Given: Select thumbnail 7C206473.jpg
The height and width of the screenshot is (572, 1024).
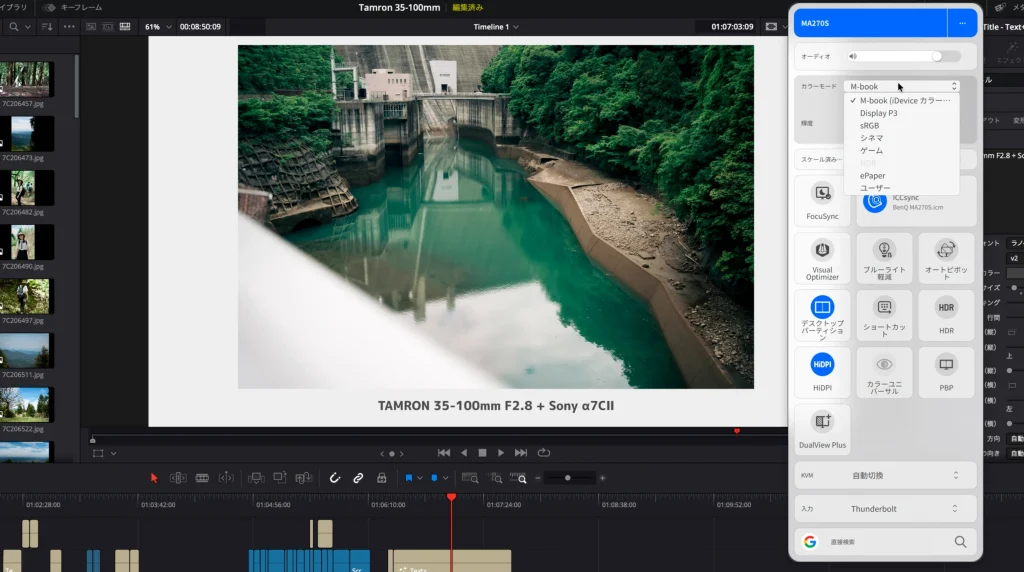Looking at the screenshot, I should click(x=25, y=133).
